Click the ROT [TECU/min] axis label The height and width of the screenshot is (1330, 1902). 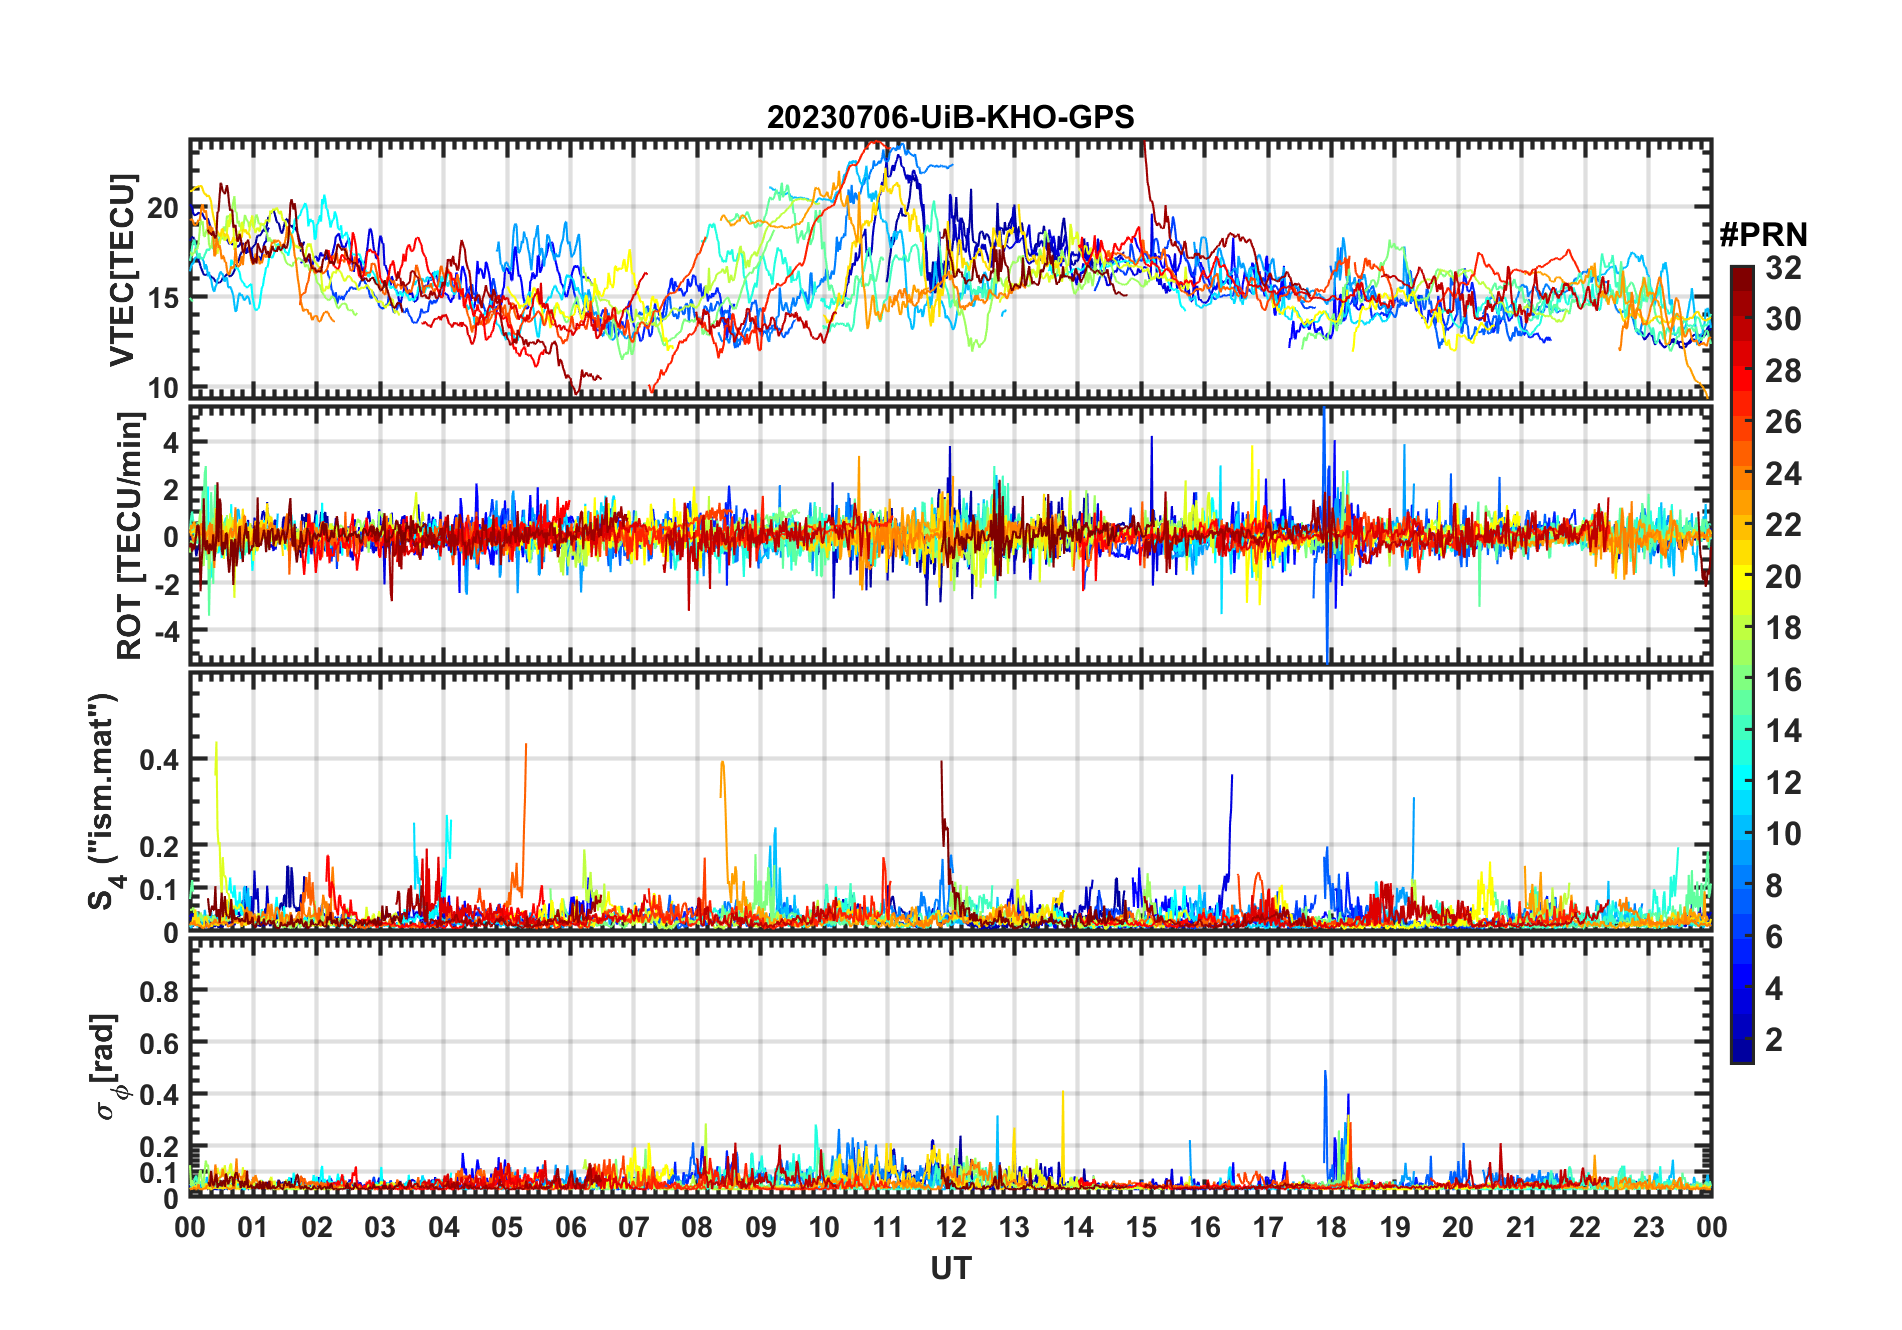point(129,536)
